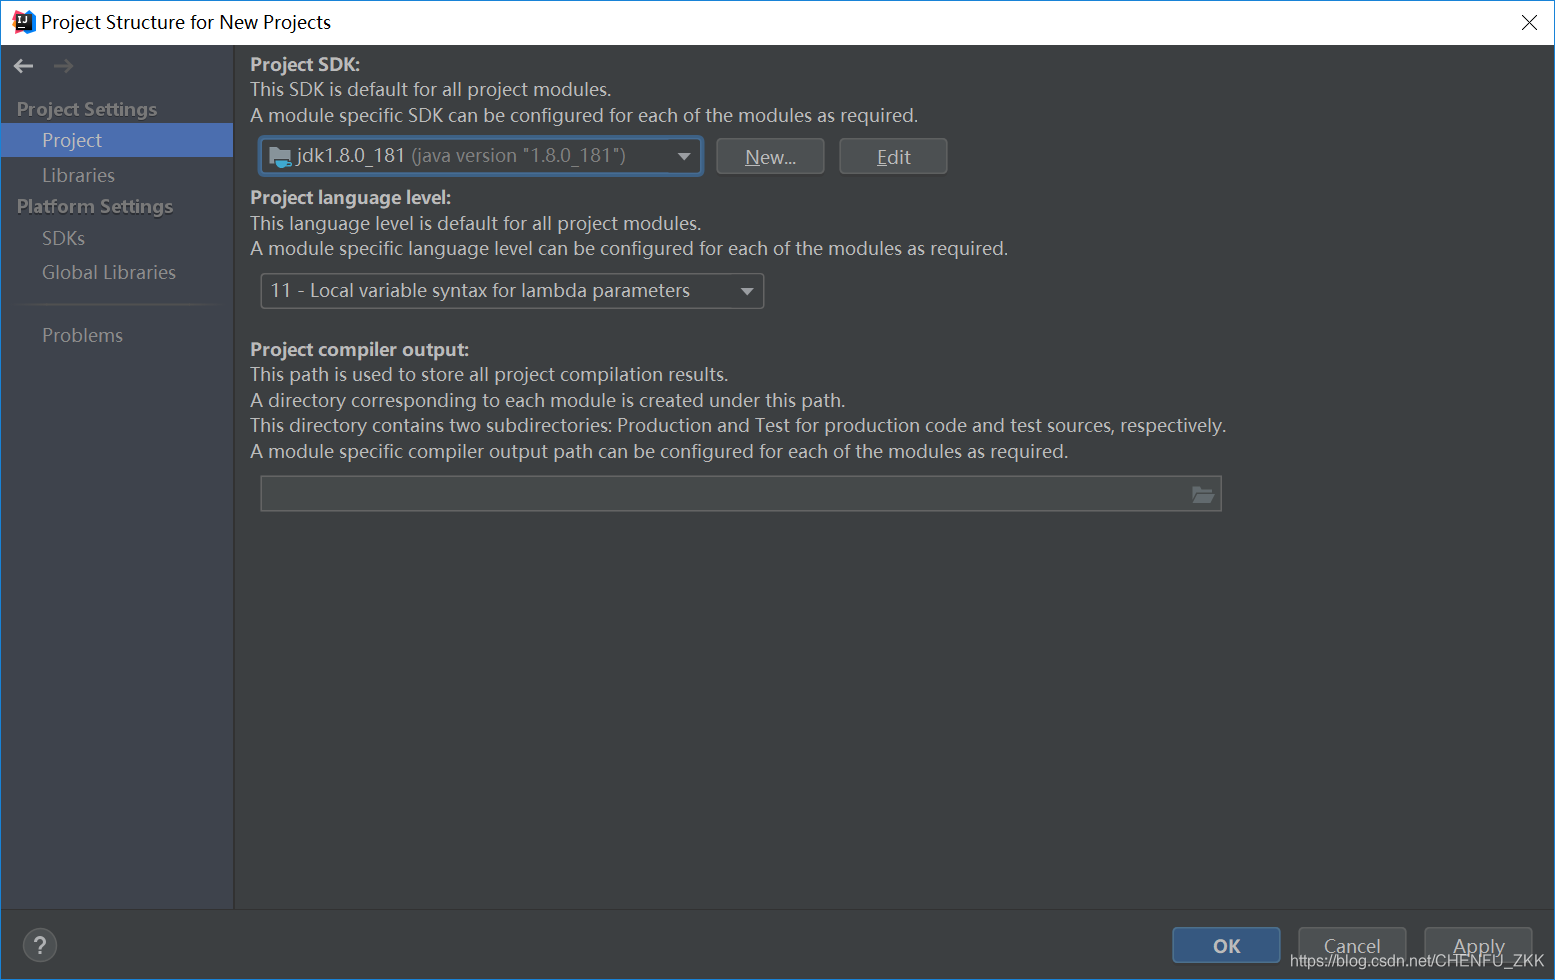This screenshot has width=1555, height=980.
Task: Click the New... SDK button
Action: click(770, 157)
